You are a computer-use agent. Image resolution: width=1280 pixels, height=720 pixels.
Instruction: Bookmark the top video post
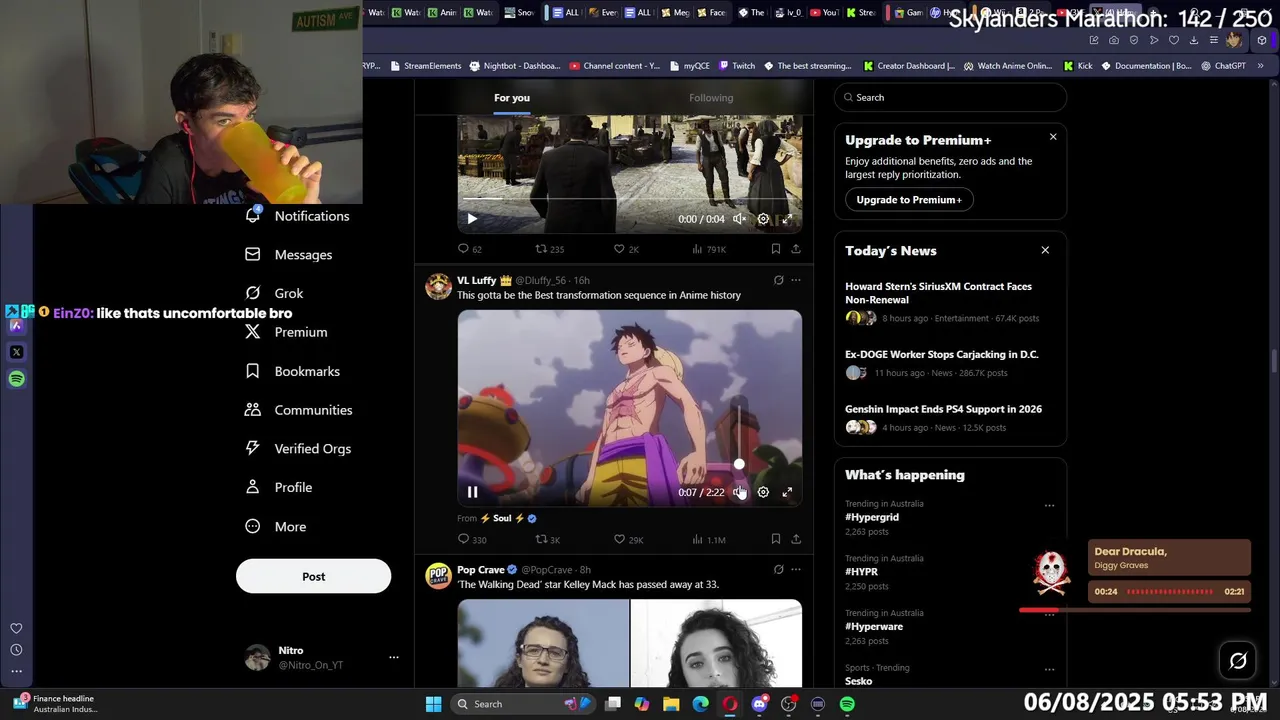coord(775,249)
